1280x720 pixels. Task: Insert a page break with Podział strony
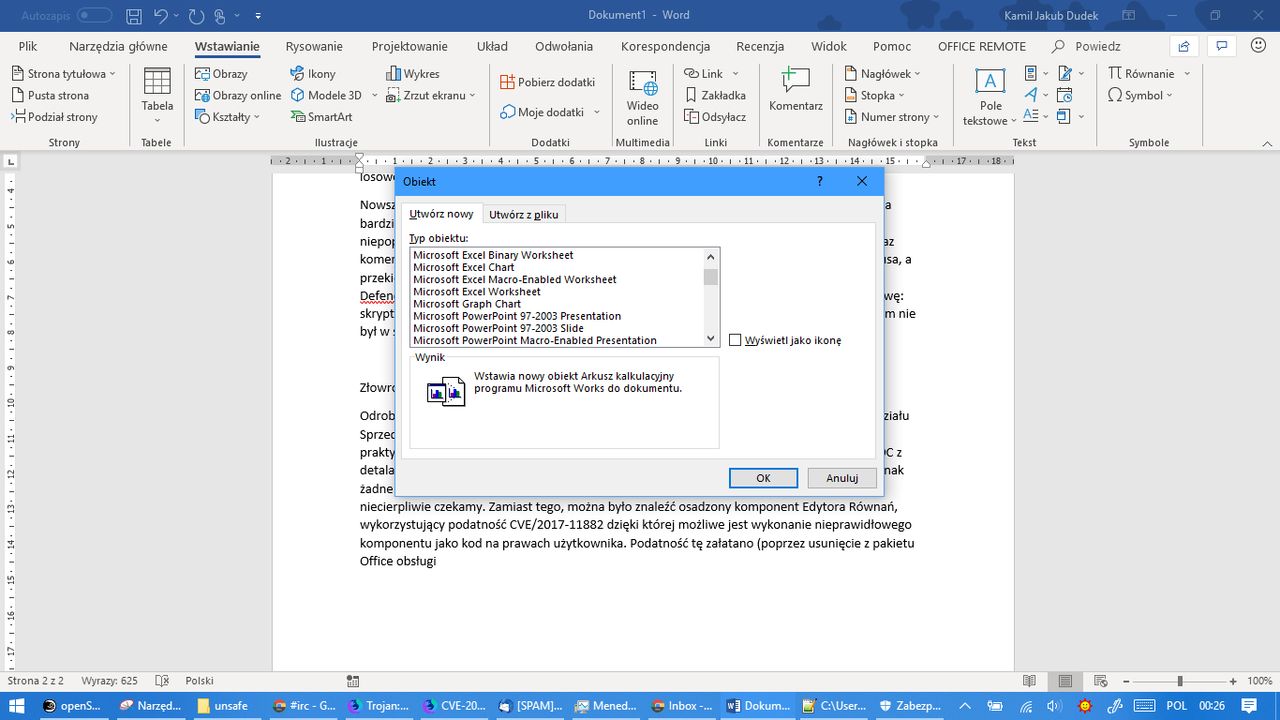tap(54, 117)
